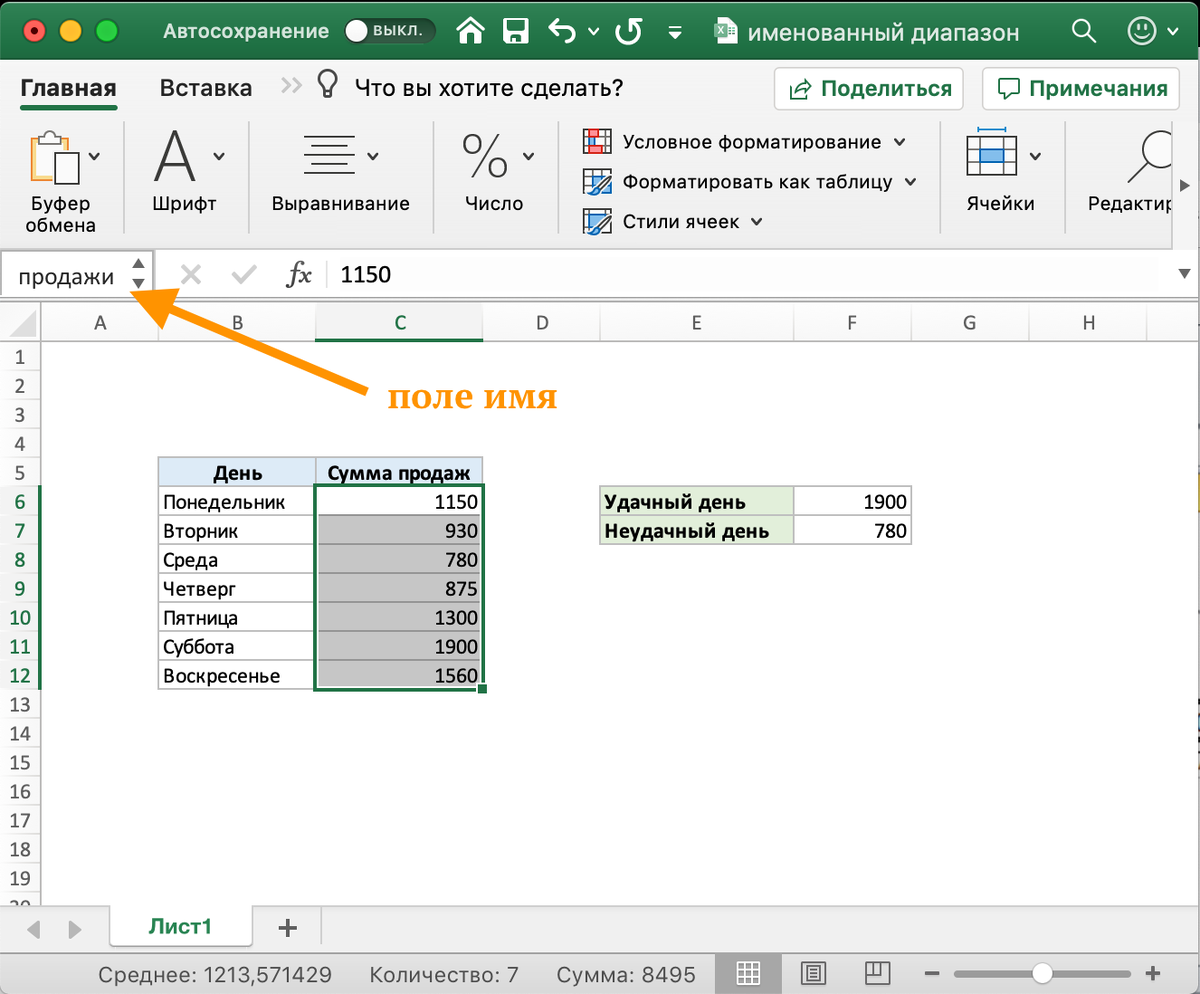Select column E header
1200x994 pixels.
click(x=696, y=323)
